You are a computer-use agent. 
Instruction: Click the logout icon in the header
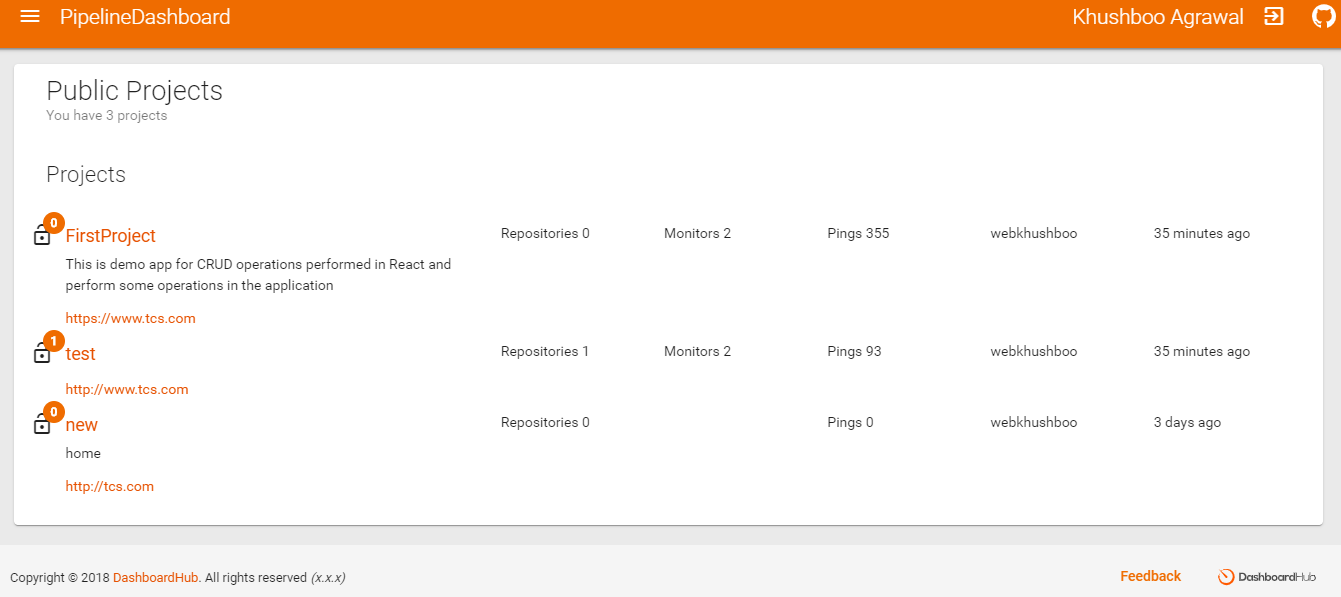coord(1273,16)
